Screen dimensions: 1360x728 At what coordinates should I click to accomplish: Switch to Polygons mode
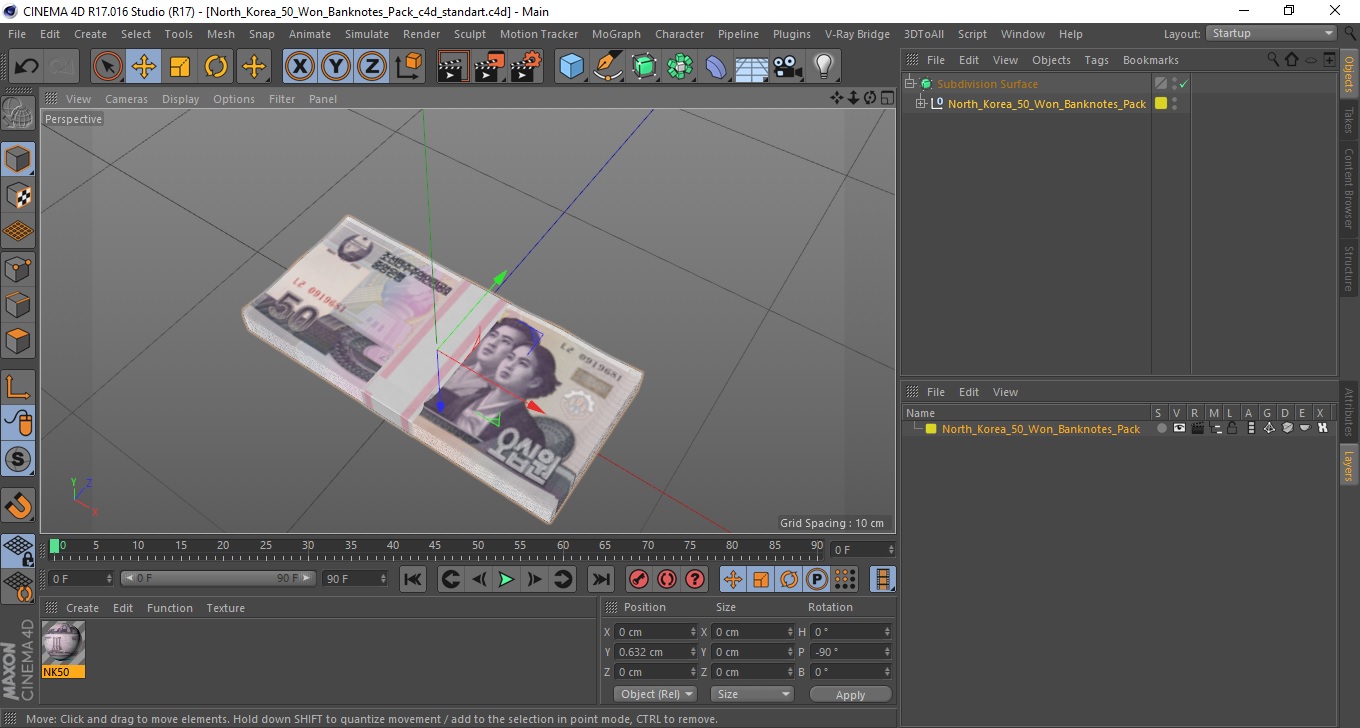pos(18,340)
